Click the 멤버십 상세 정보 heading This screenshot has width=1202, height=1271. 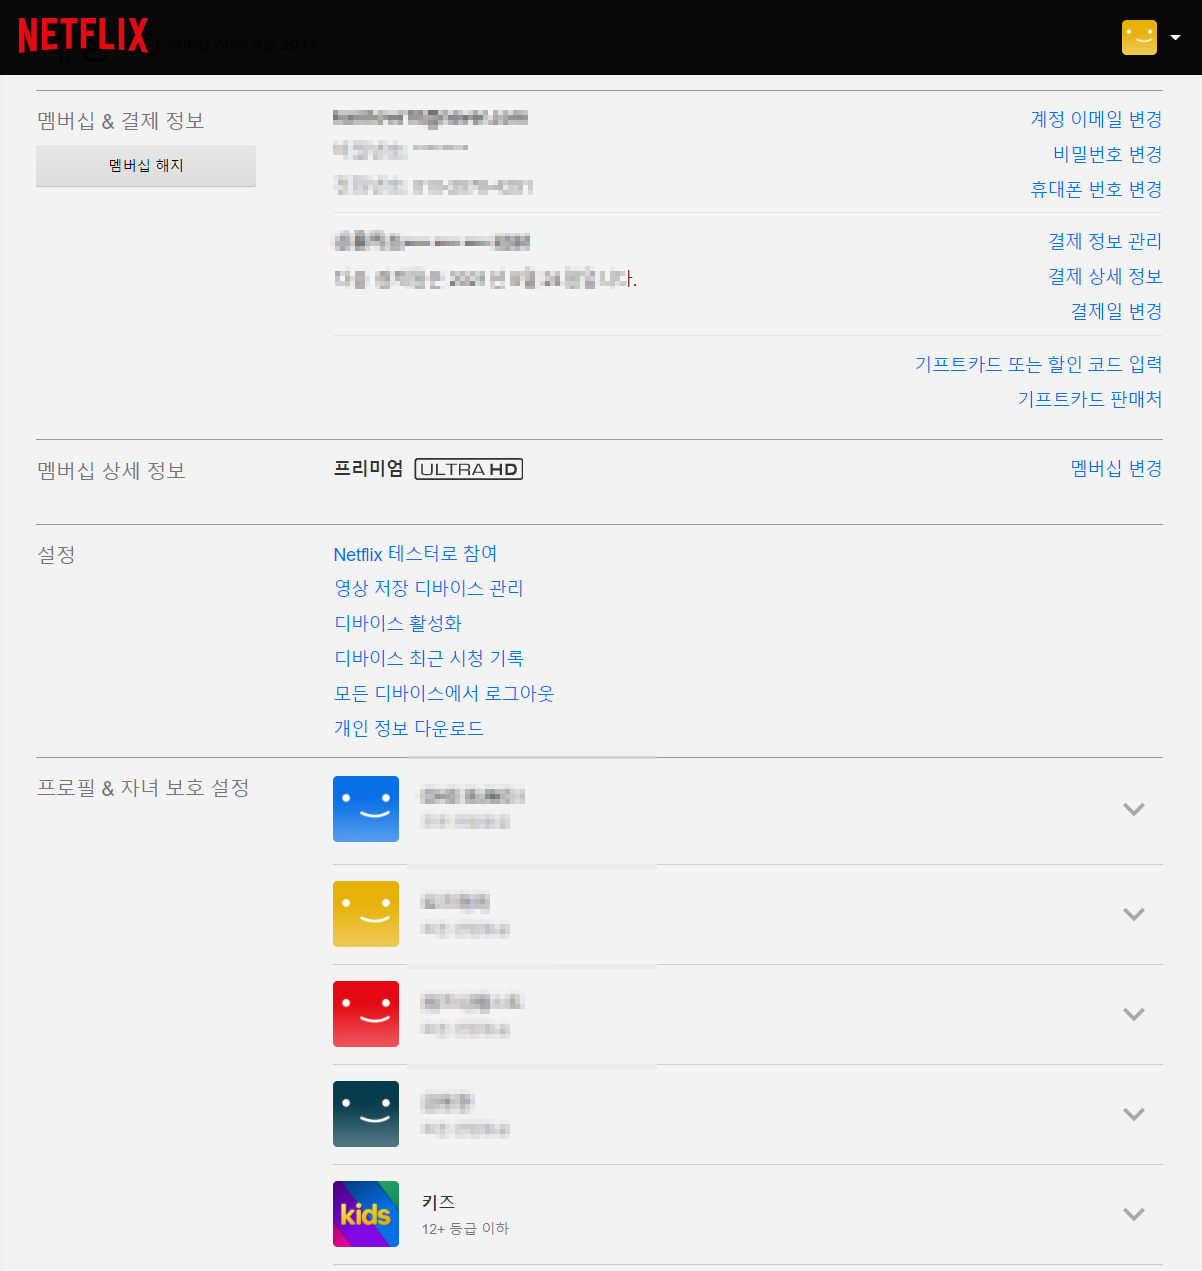(x=111, y=471)
